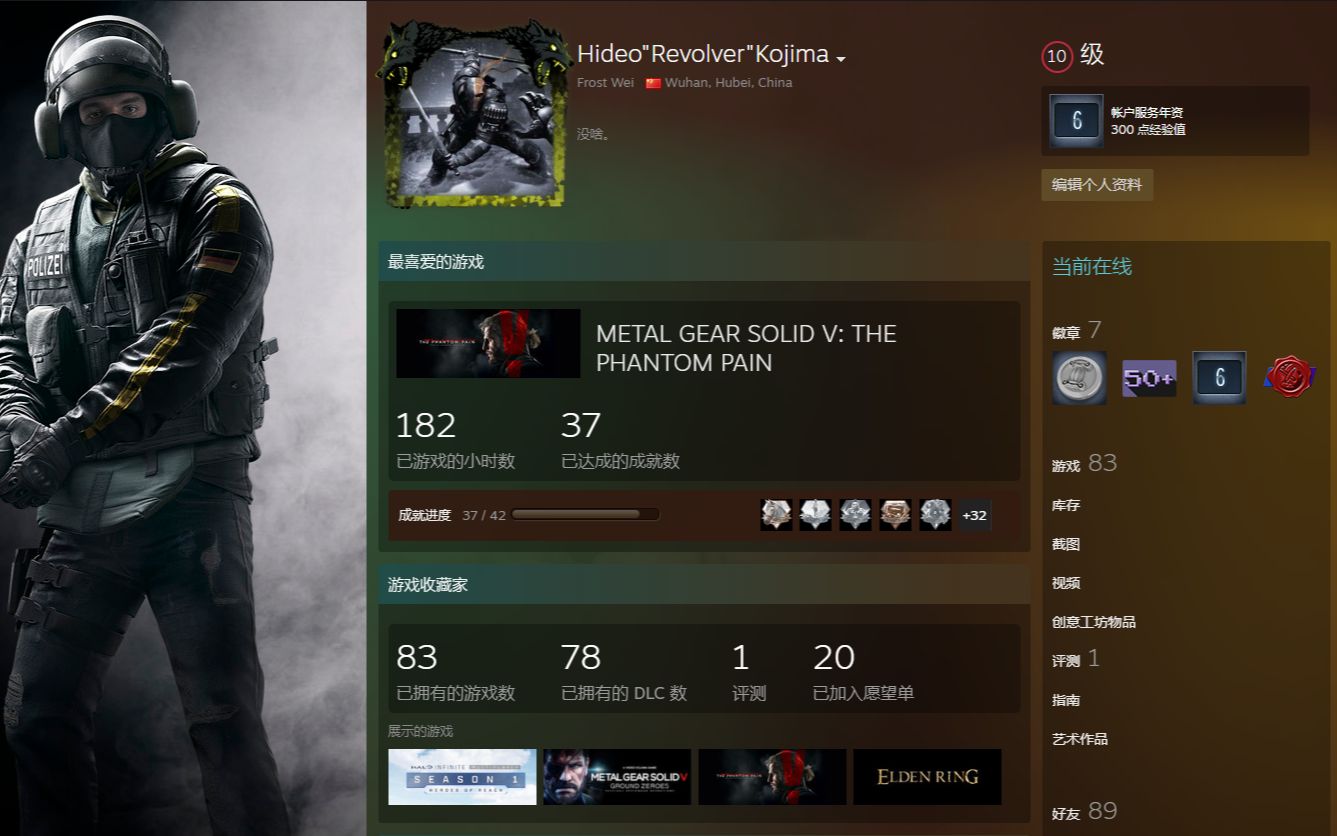Open the 艺术作品 artwork link
1337x836 pixels.
1080,739
